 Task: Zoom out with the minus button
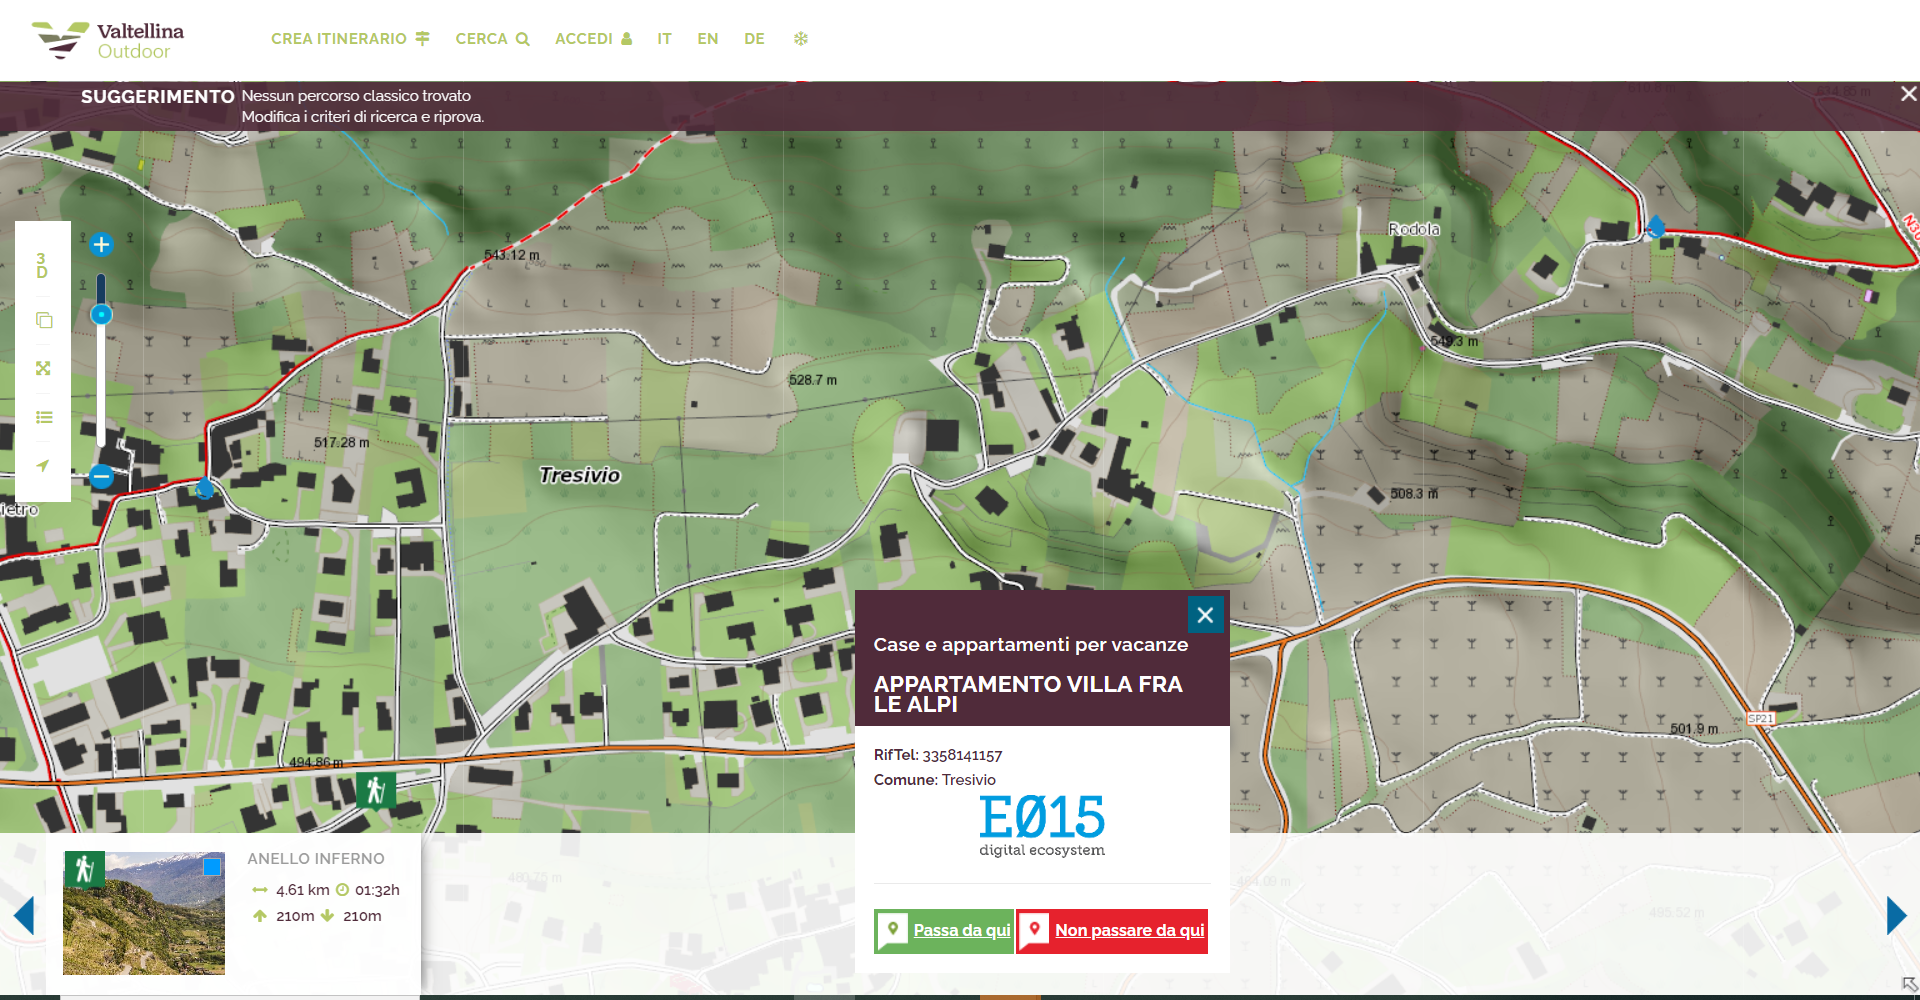point(101,477)
